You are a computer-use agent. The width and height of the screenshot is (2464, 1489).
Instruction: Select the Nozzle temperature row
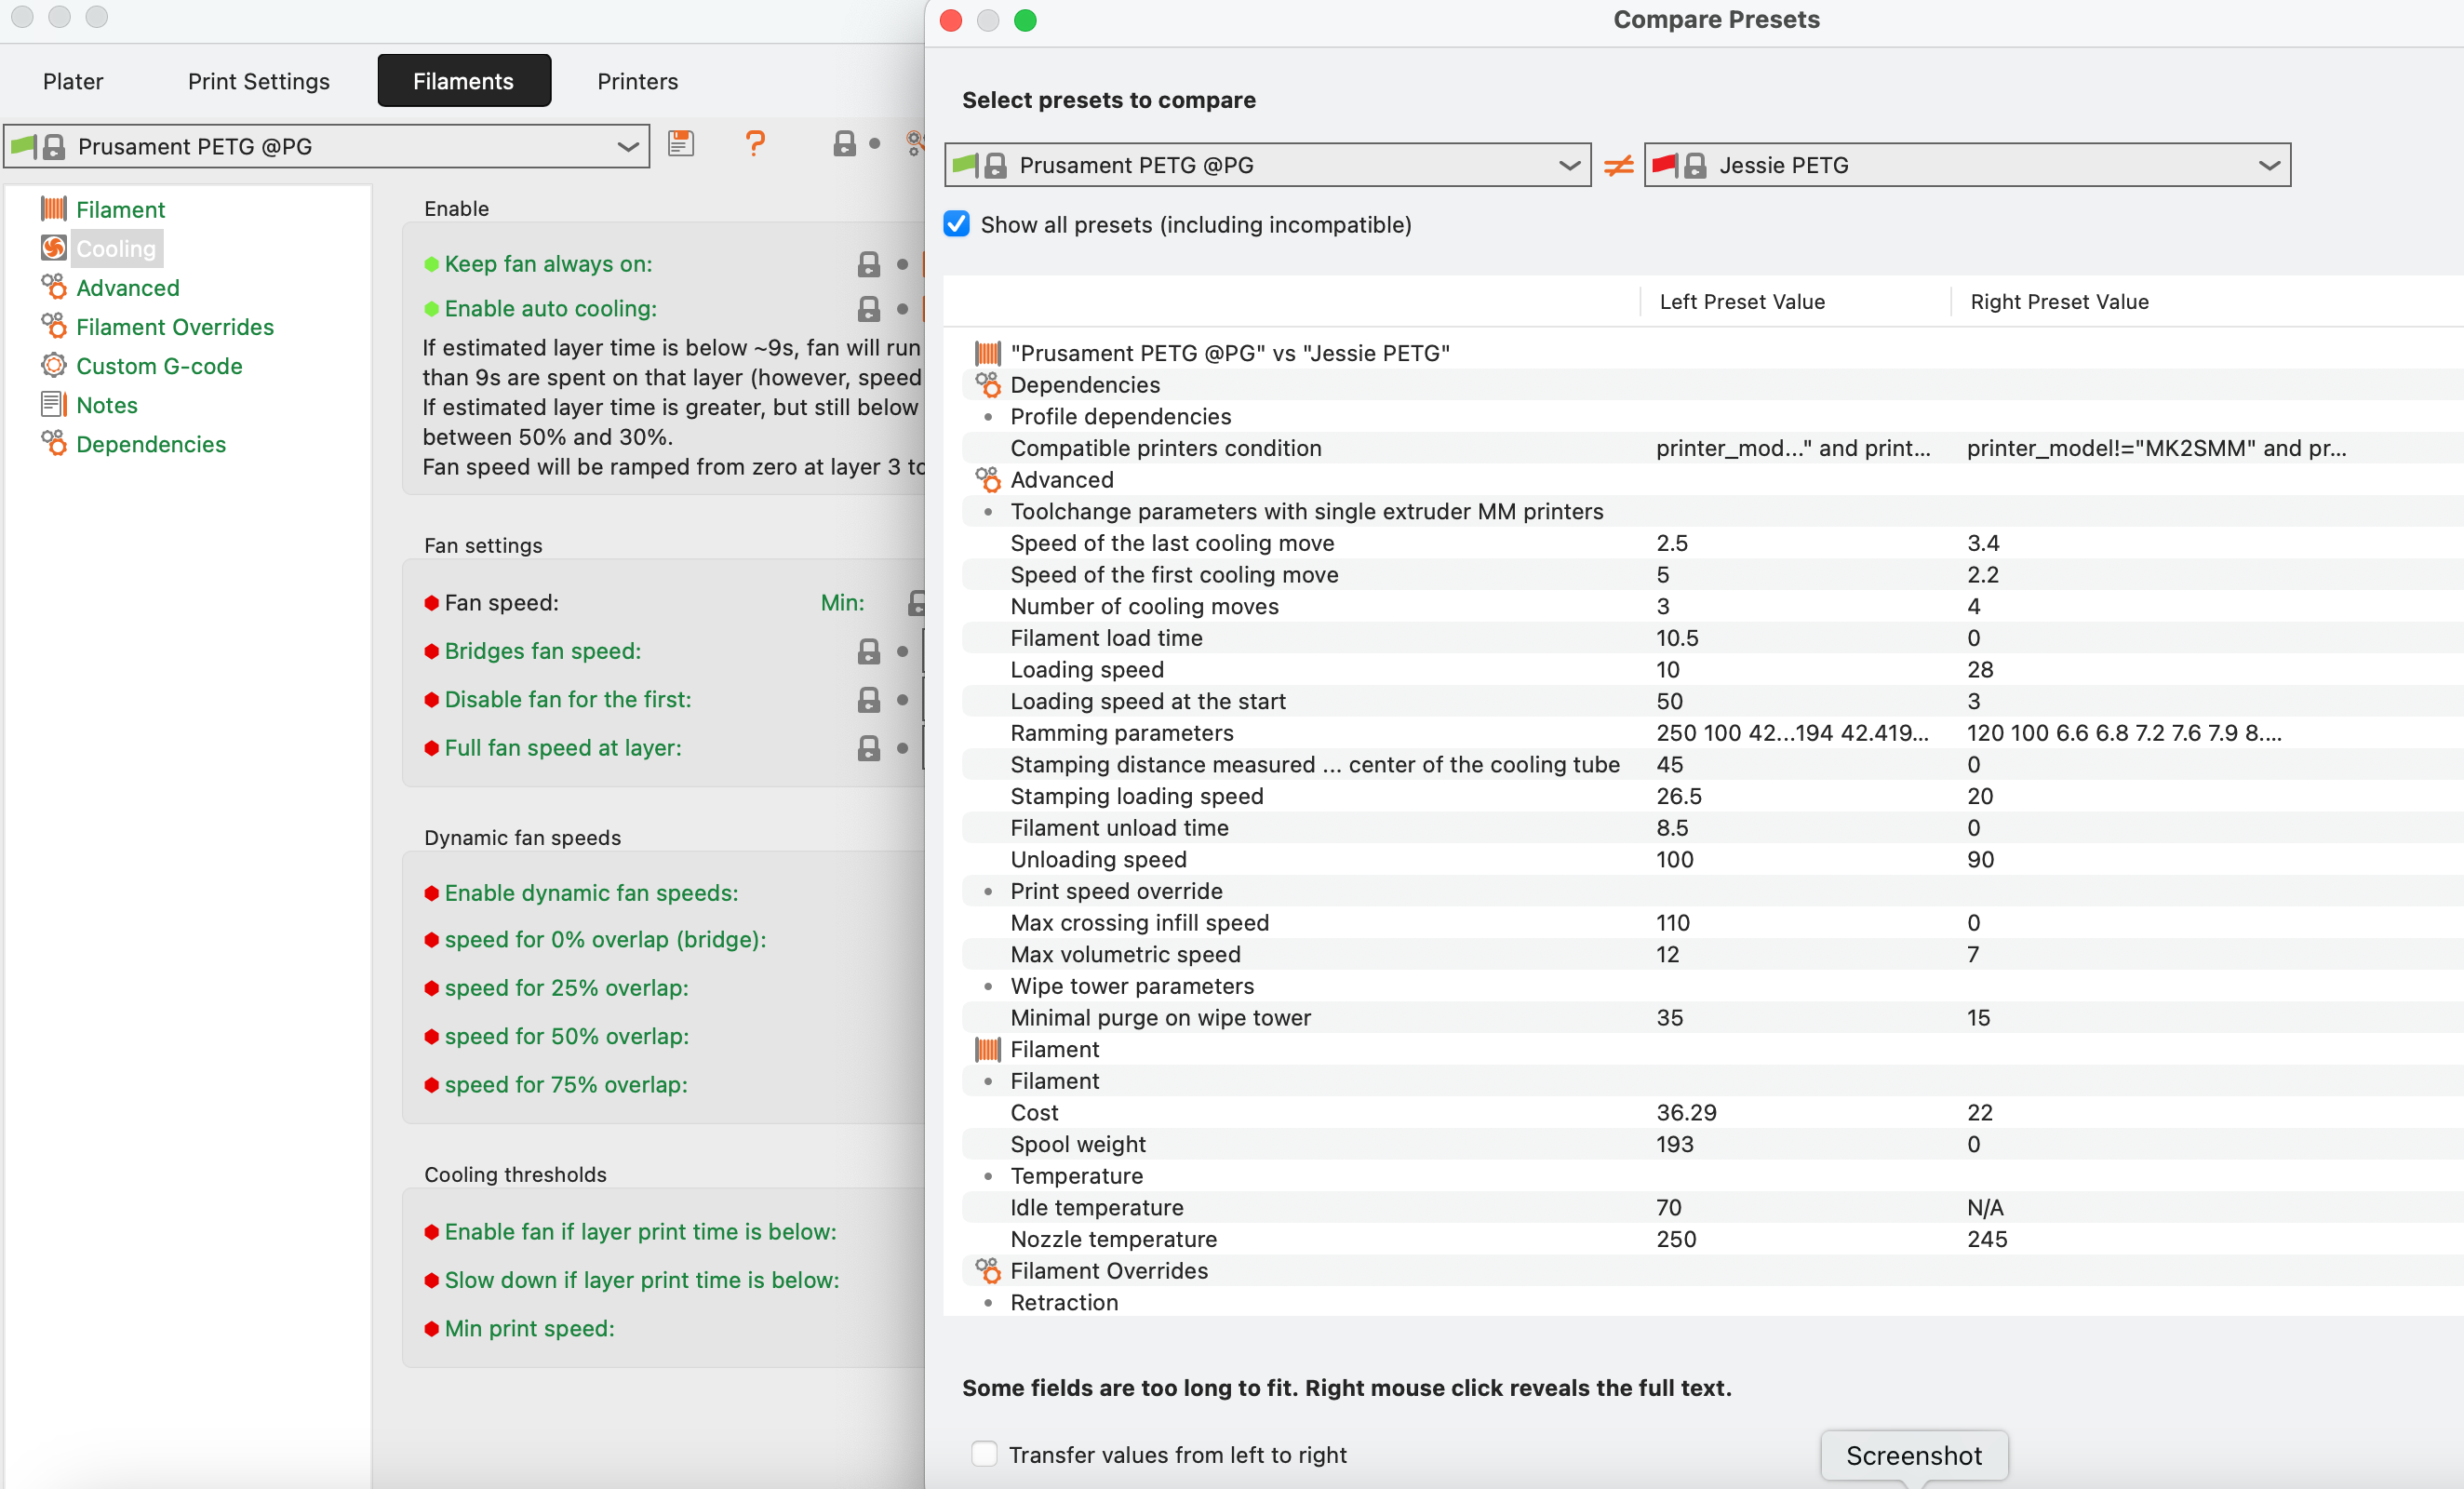pyautogui.click(x=1712, y=1239)
